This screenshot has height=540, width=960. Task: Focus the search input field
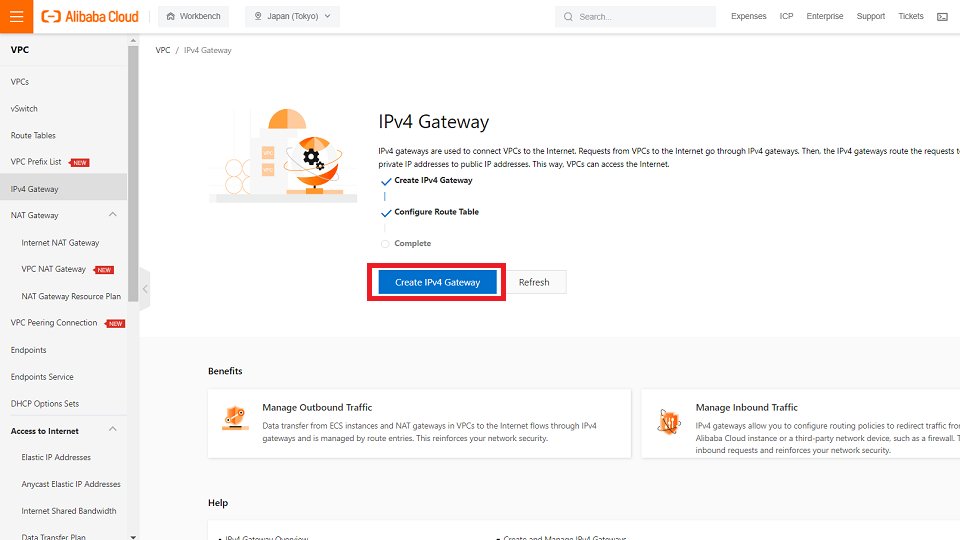pyautogui.click(x=636, y=17)
